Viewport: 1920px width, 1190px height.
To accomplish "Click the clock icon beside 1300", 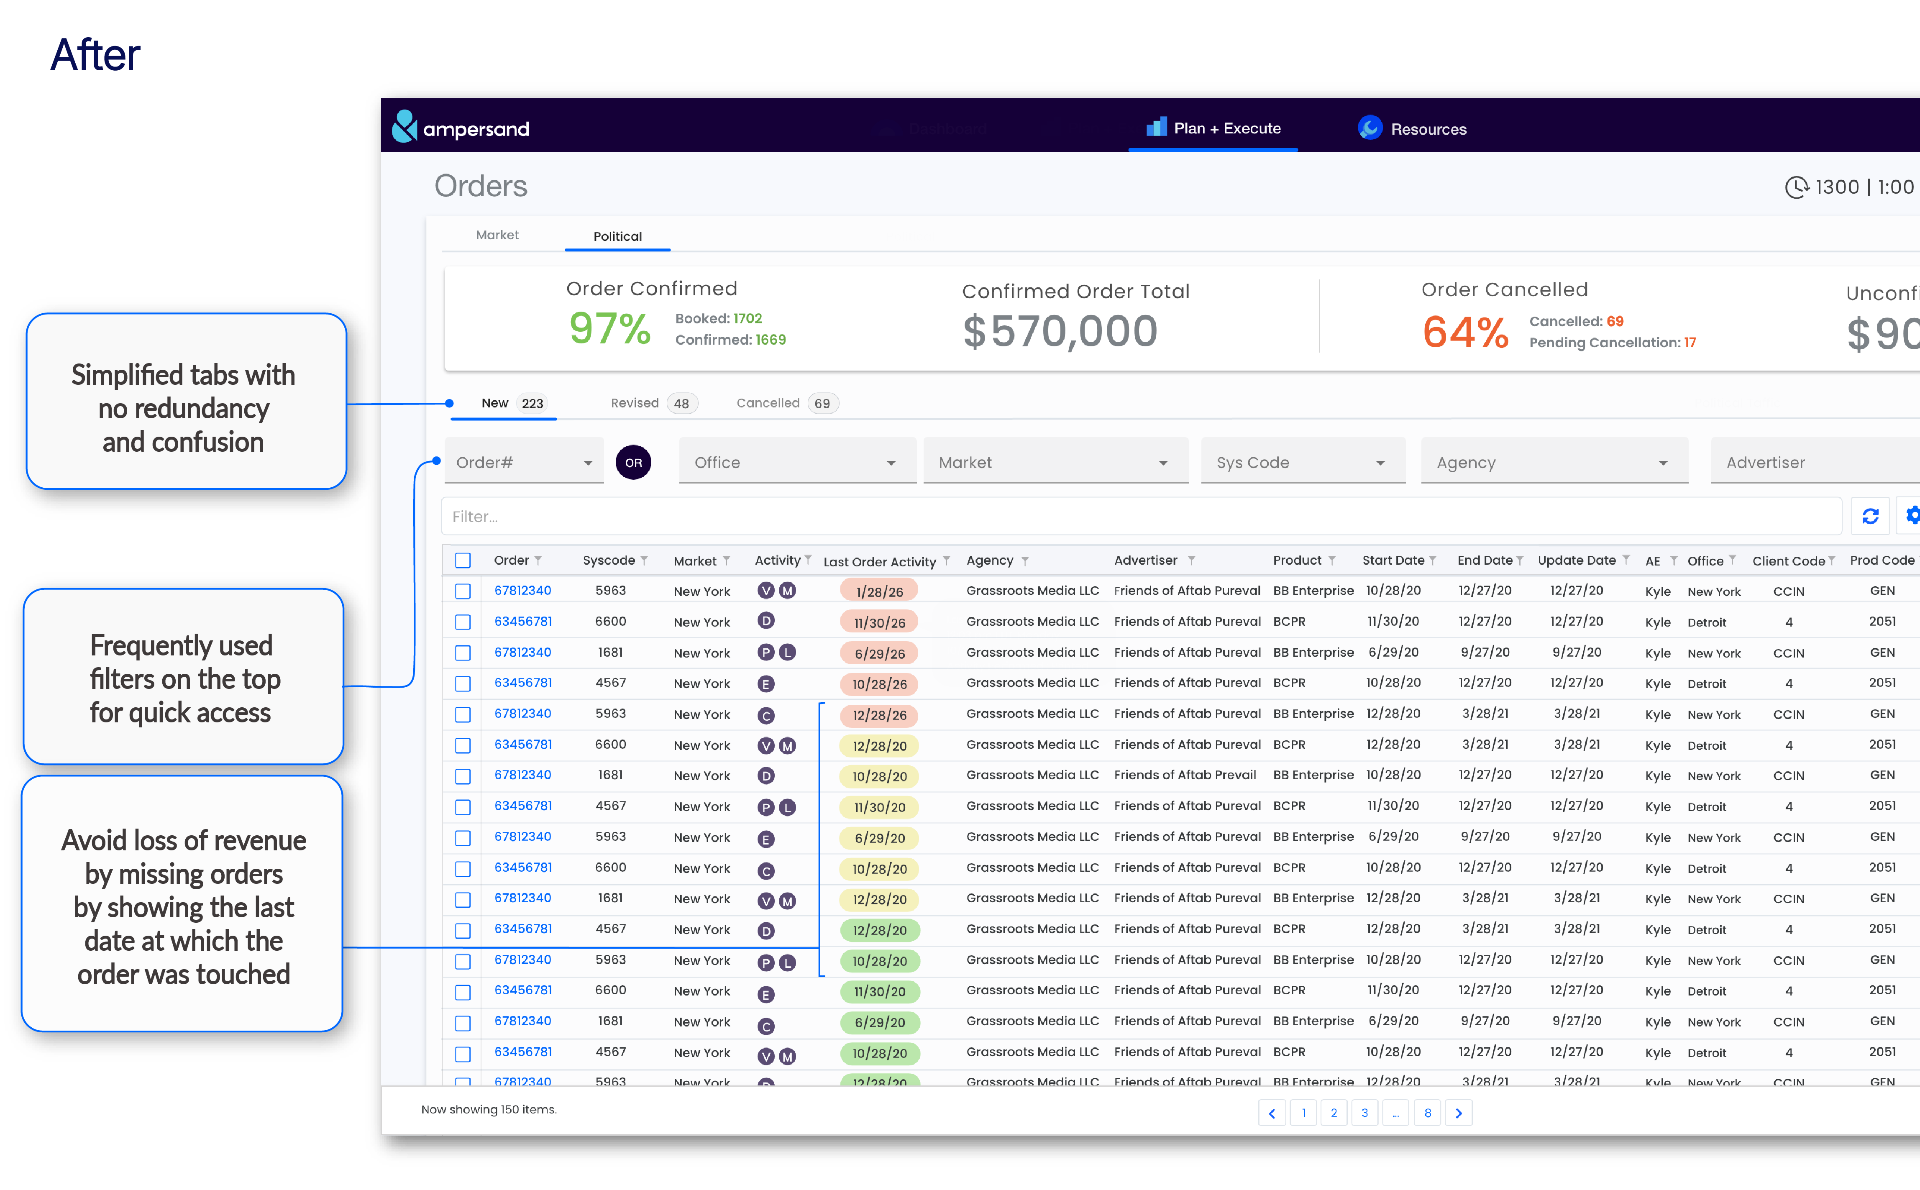I will pyautogui.click(x=1797, y=187).
